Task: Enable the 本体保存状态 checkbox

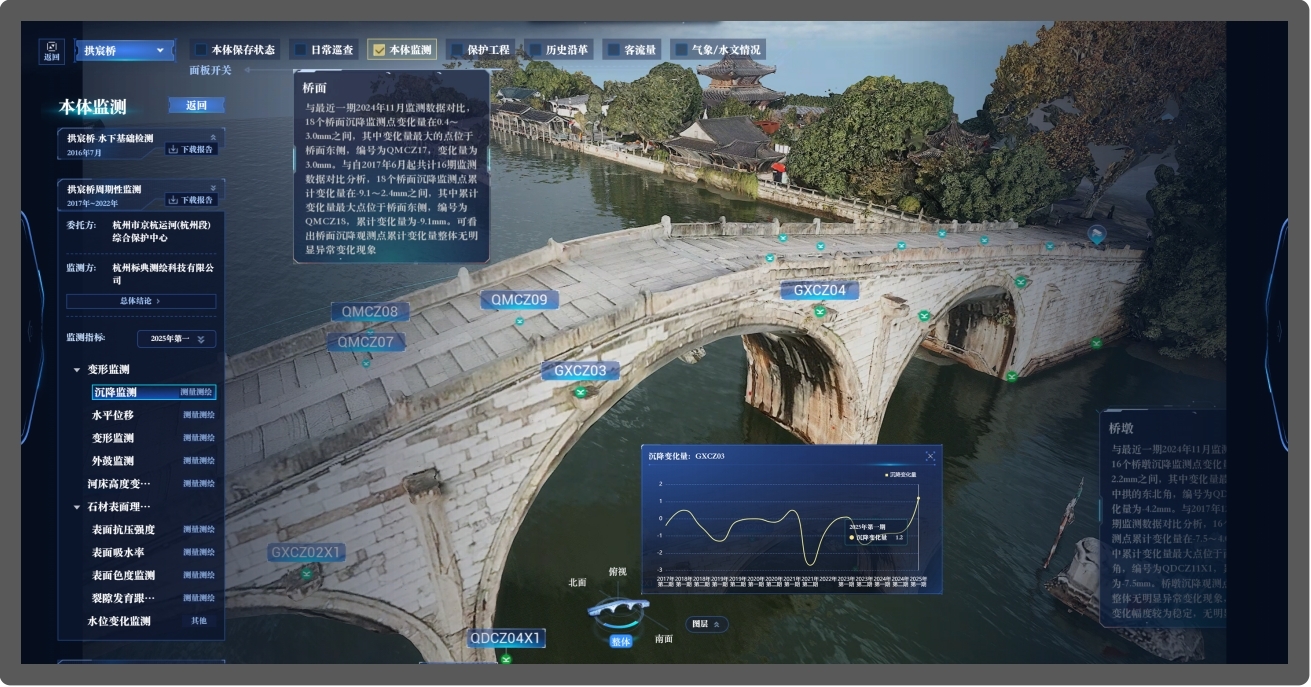Action: coord(201,49)
